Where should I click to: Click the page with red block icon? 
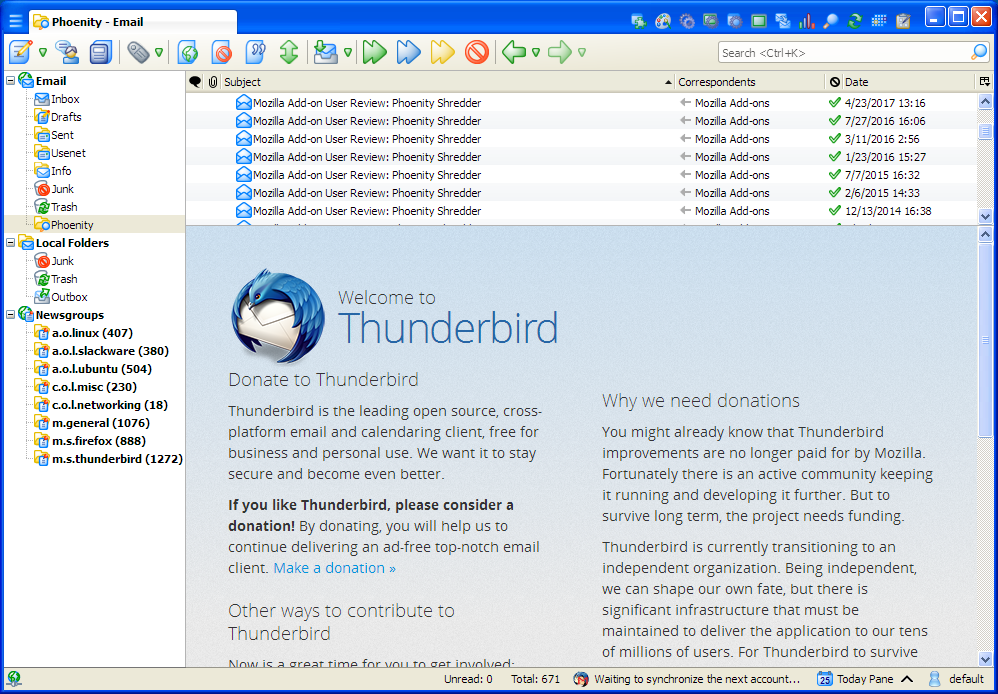coord(221,52)
